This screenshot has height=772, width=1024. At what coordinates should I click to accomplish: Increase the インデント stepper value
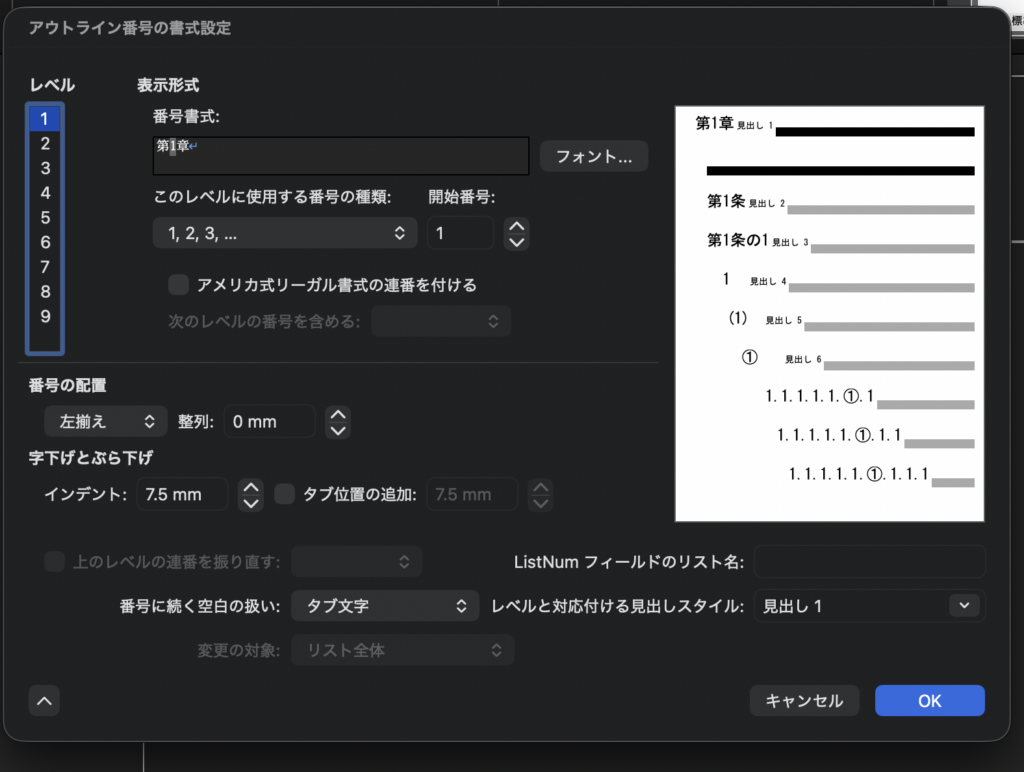[252, 487]
